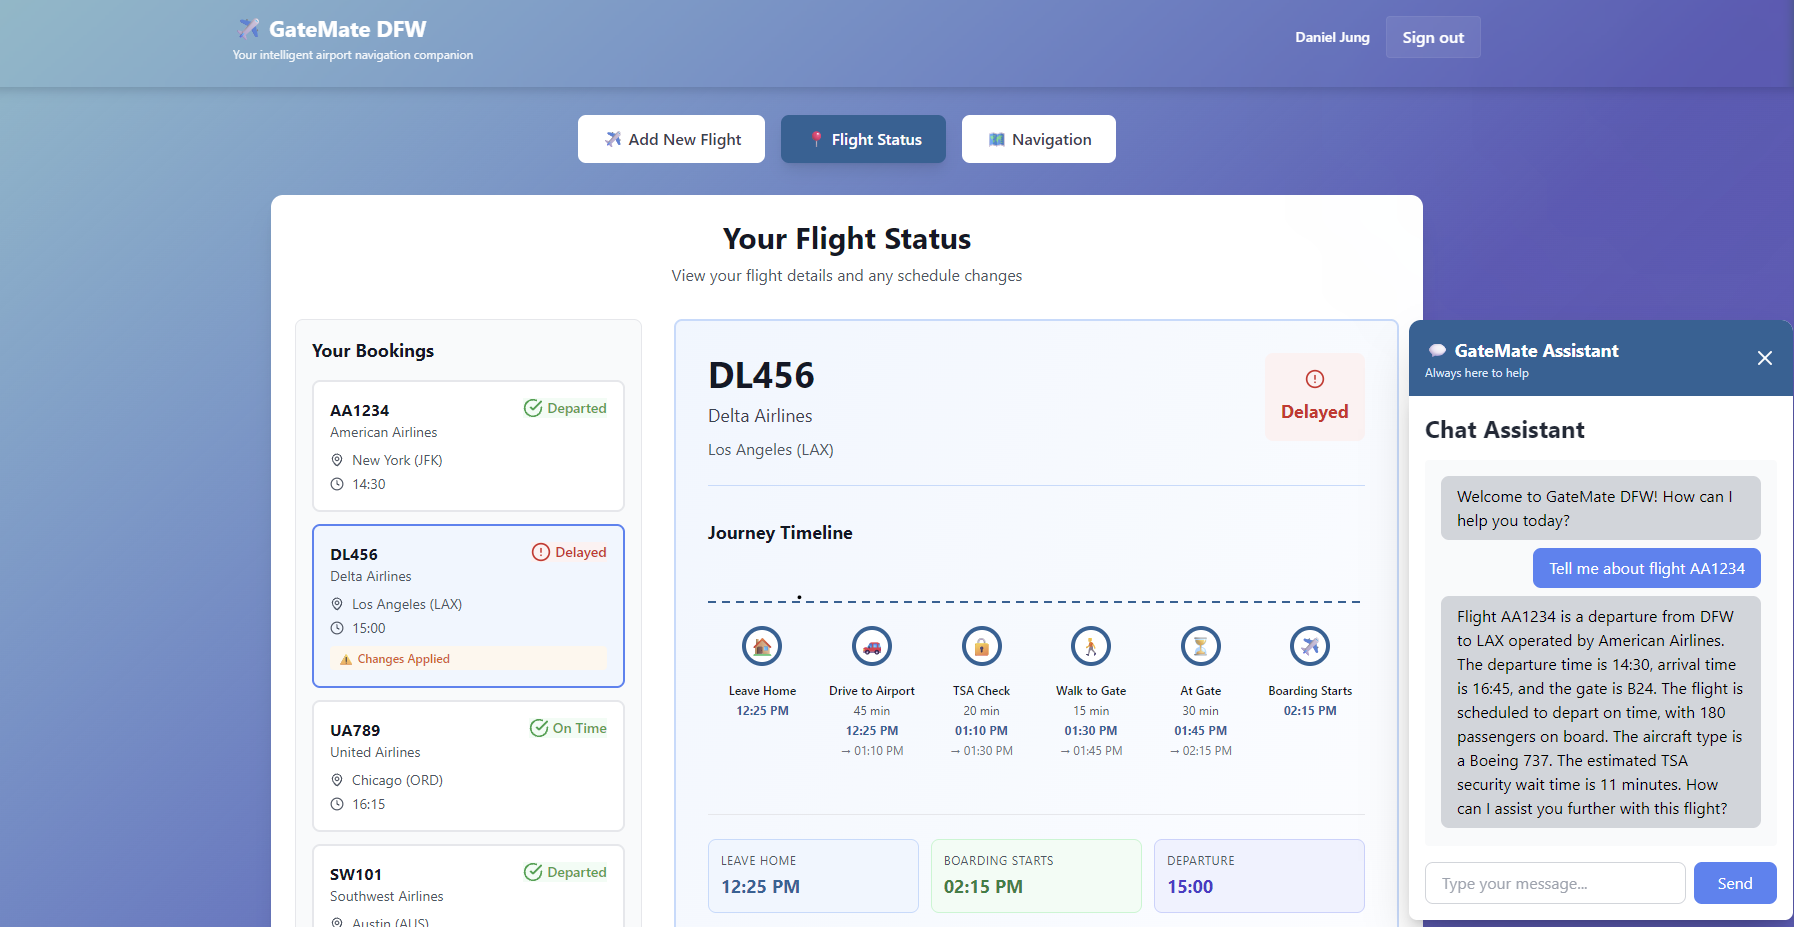The height and width of the screenshot is (927, 1794).
Task: Click the Sign out button
Action: pos(1433,37)
